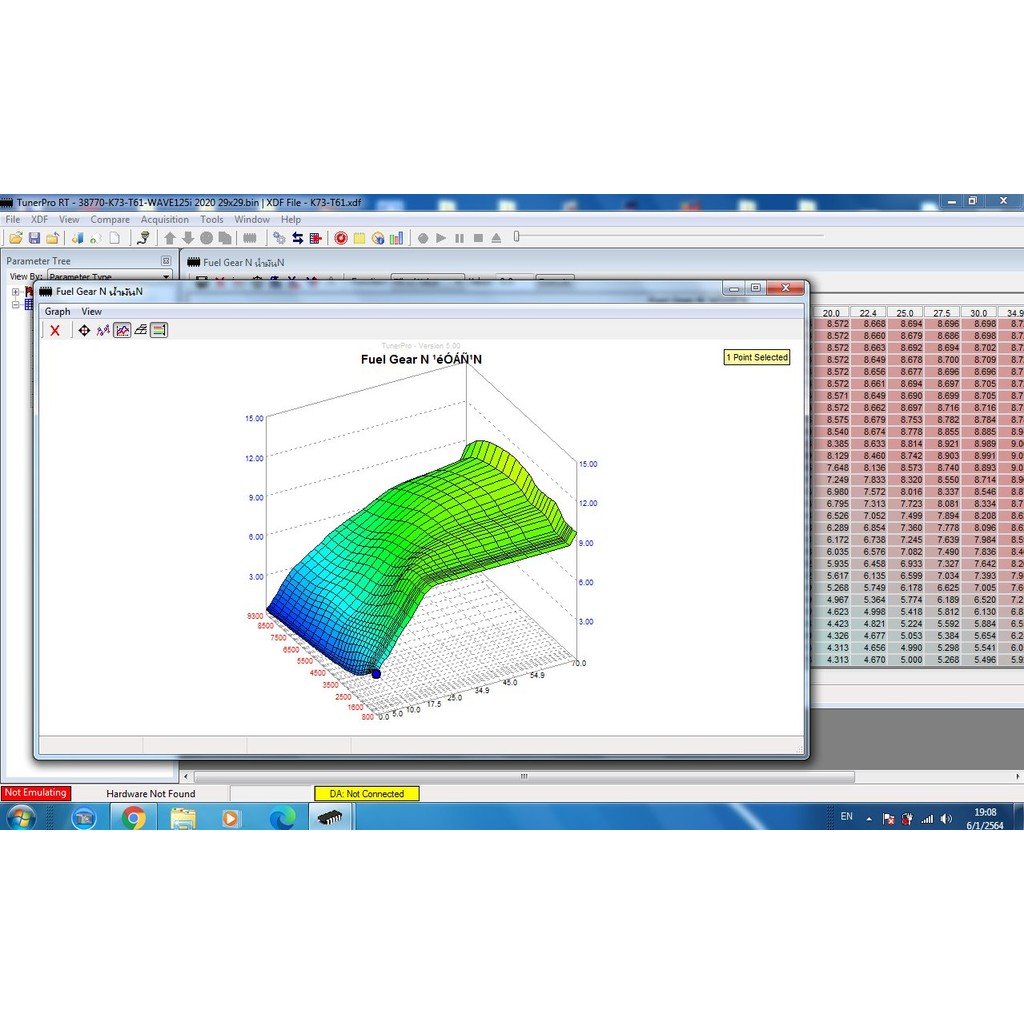Click the playback play button in toolbar
The image size is (1024, 1024).
click(x=441, y=238)
